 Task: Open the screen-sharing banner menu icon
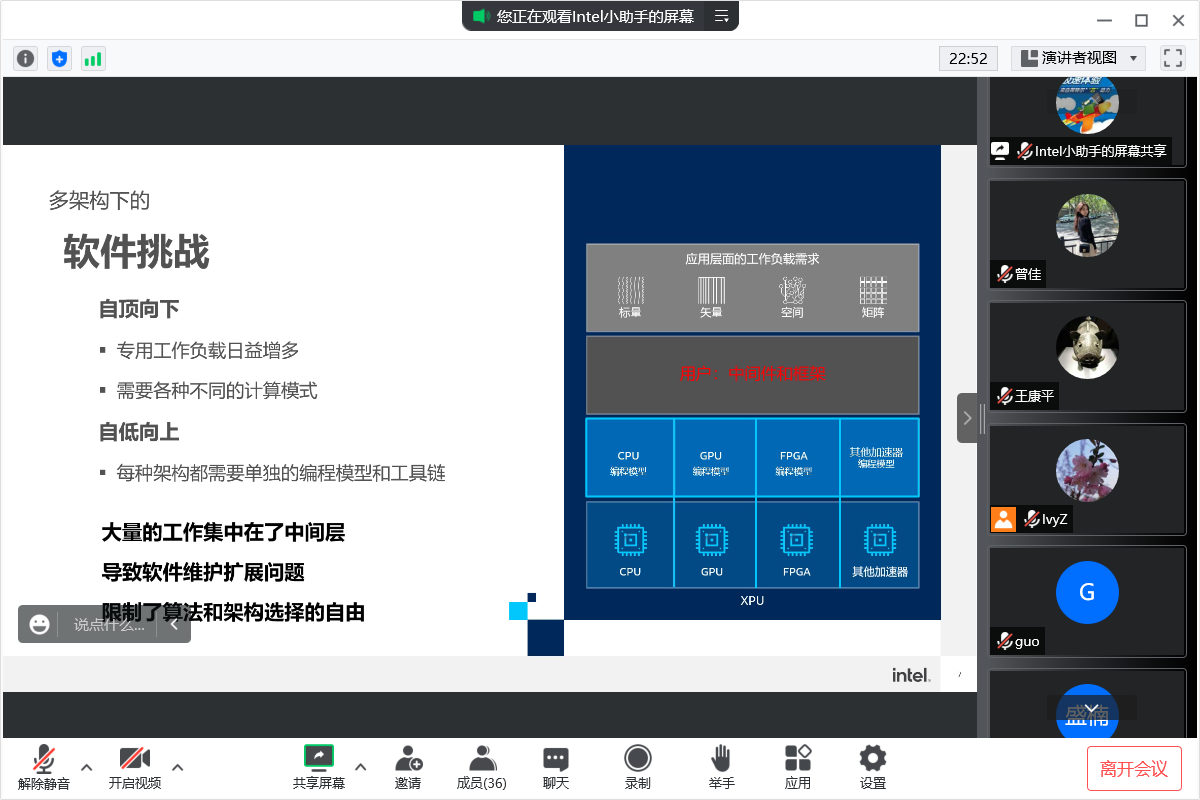click(x=721, y=16)
